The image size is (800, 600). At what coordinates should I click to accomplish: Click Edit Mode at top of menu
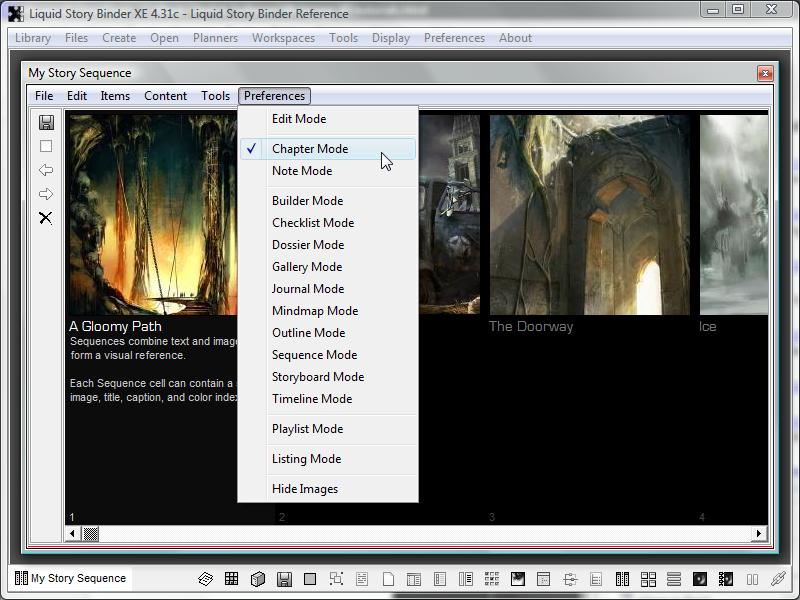click(x=299, y=119)
